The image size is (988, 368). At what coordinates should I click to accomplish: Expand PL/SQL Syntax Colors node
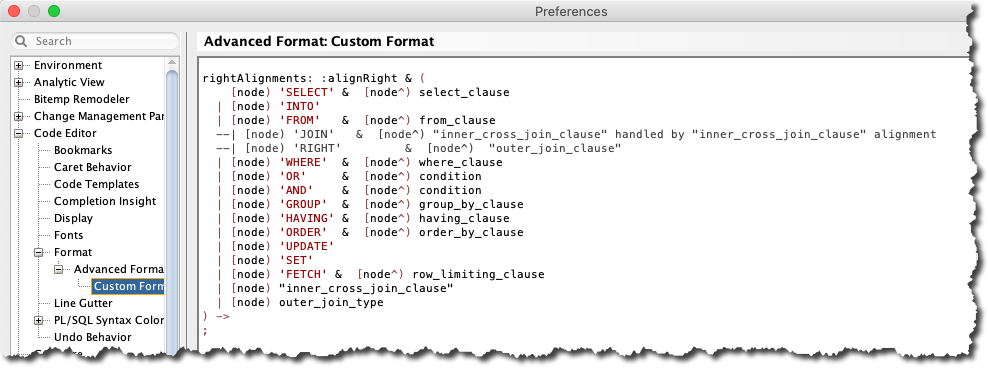pos(39,320)
